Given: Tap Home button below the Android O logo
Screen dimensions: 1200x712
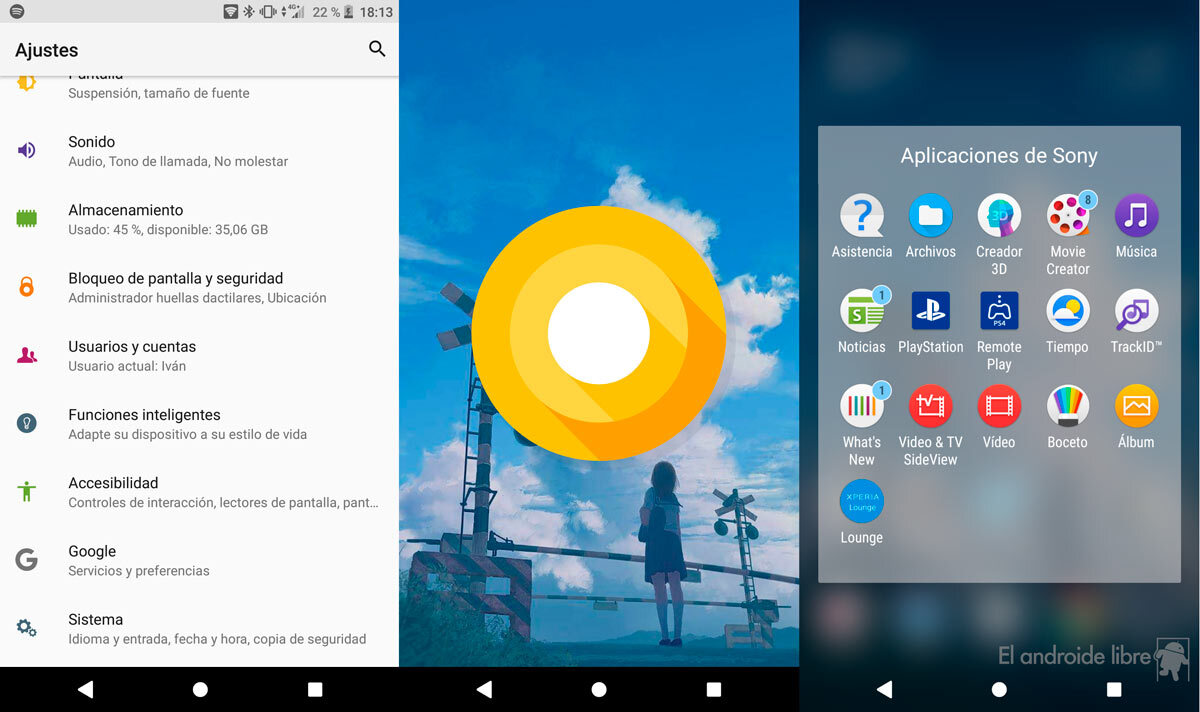Looking at the screenshot, I should click(x=599, y=689).
